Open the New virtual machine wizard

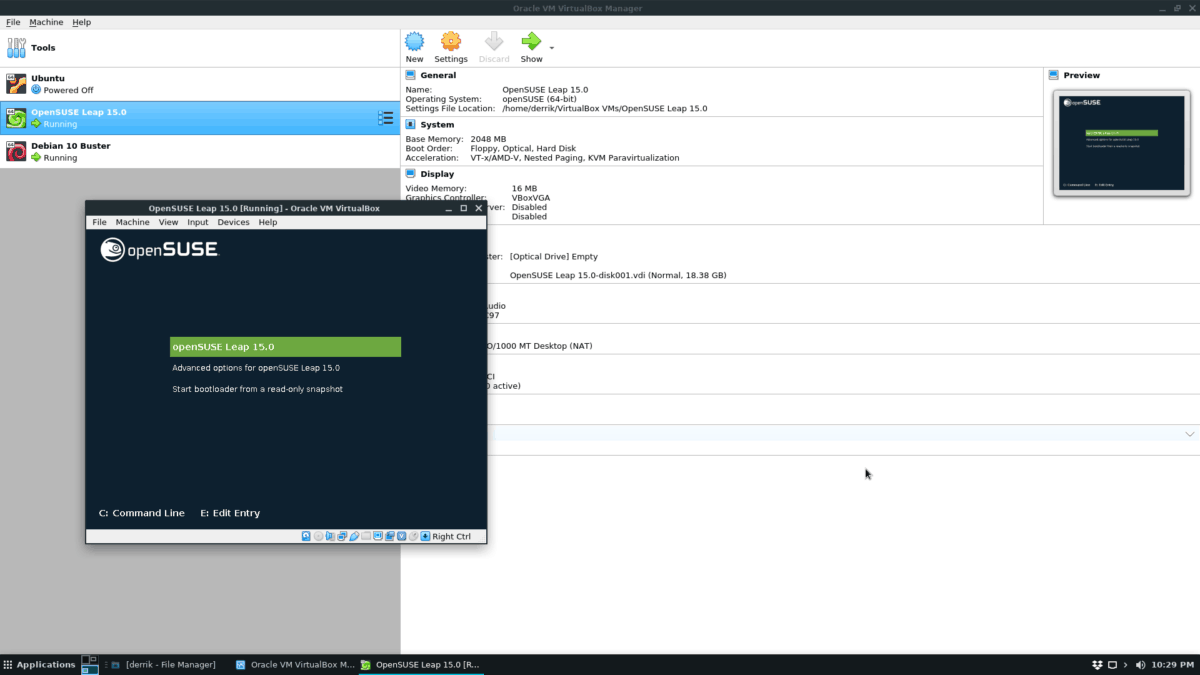(x=414, y=43)
